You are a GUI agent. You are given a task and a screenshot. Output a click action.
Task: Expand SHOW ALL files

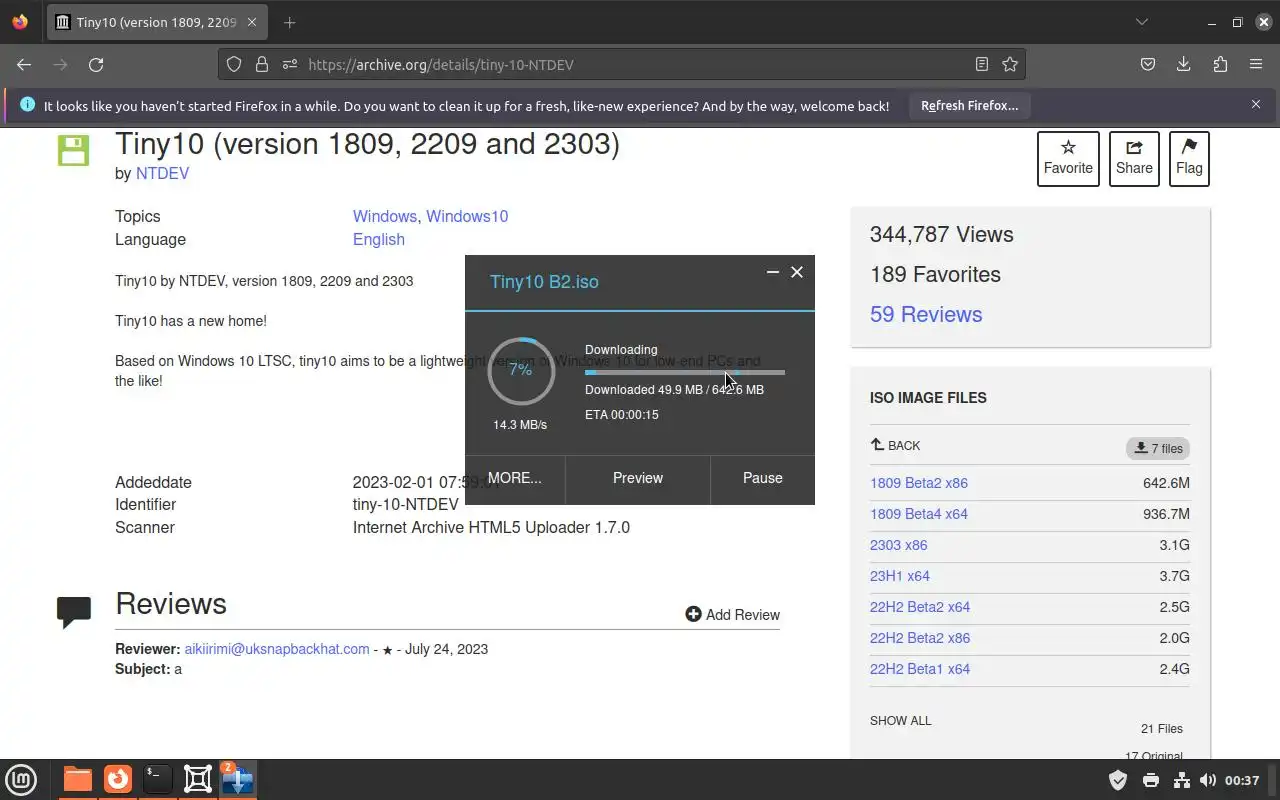(x=900, y=720)
